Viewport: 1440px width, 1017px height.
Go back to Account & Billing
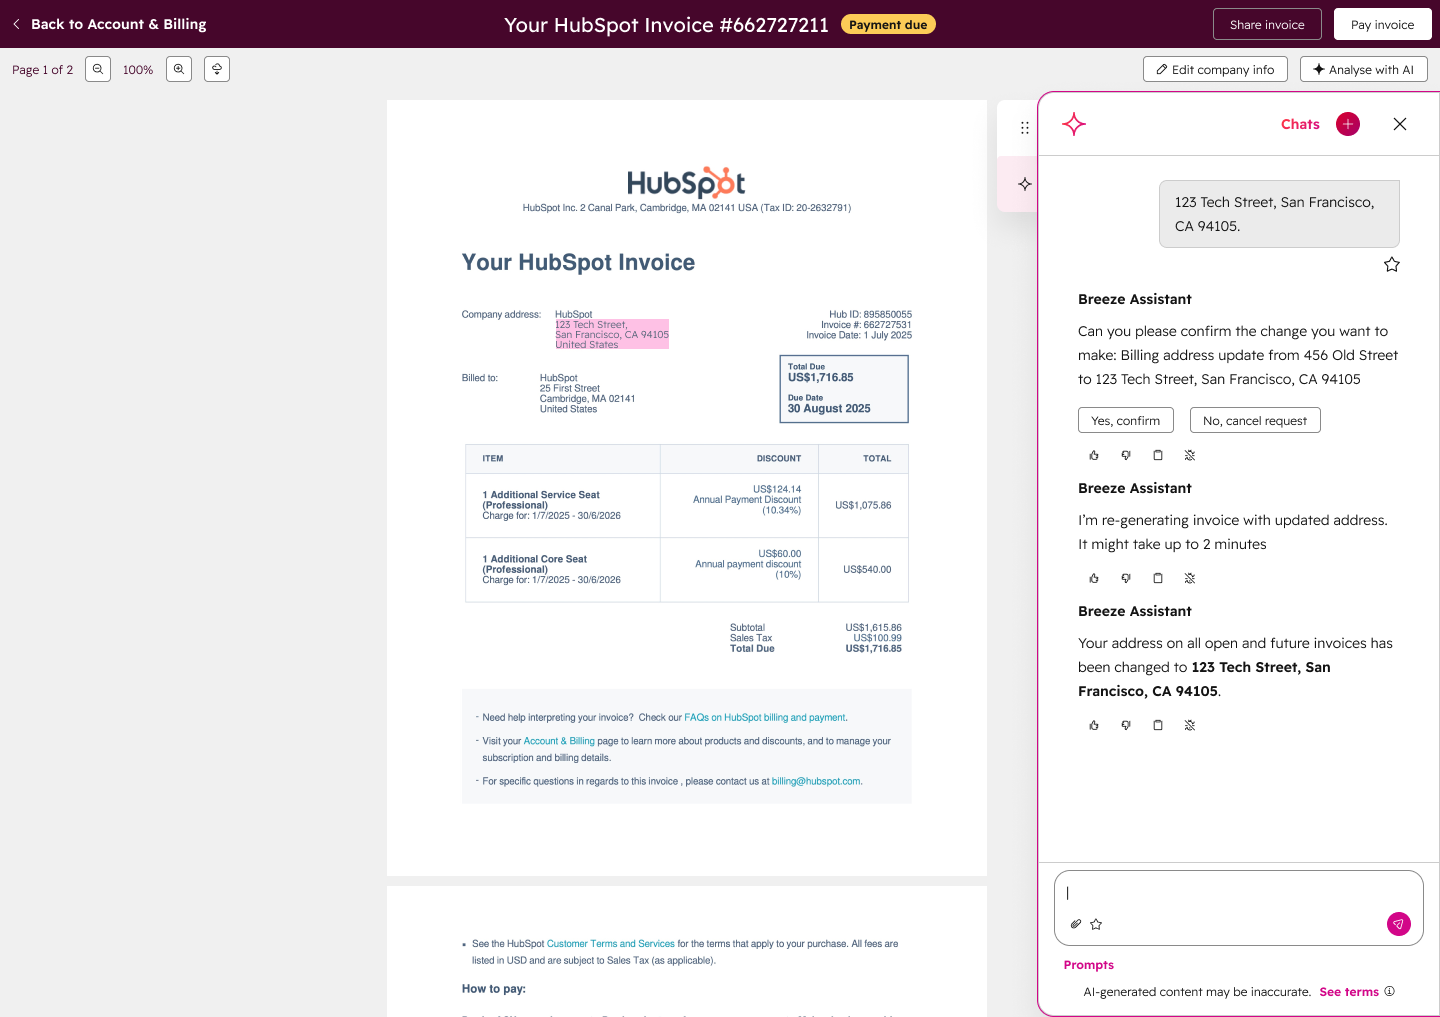[x=109, y=24]
